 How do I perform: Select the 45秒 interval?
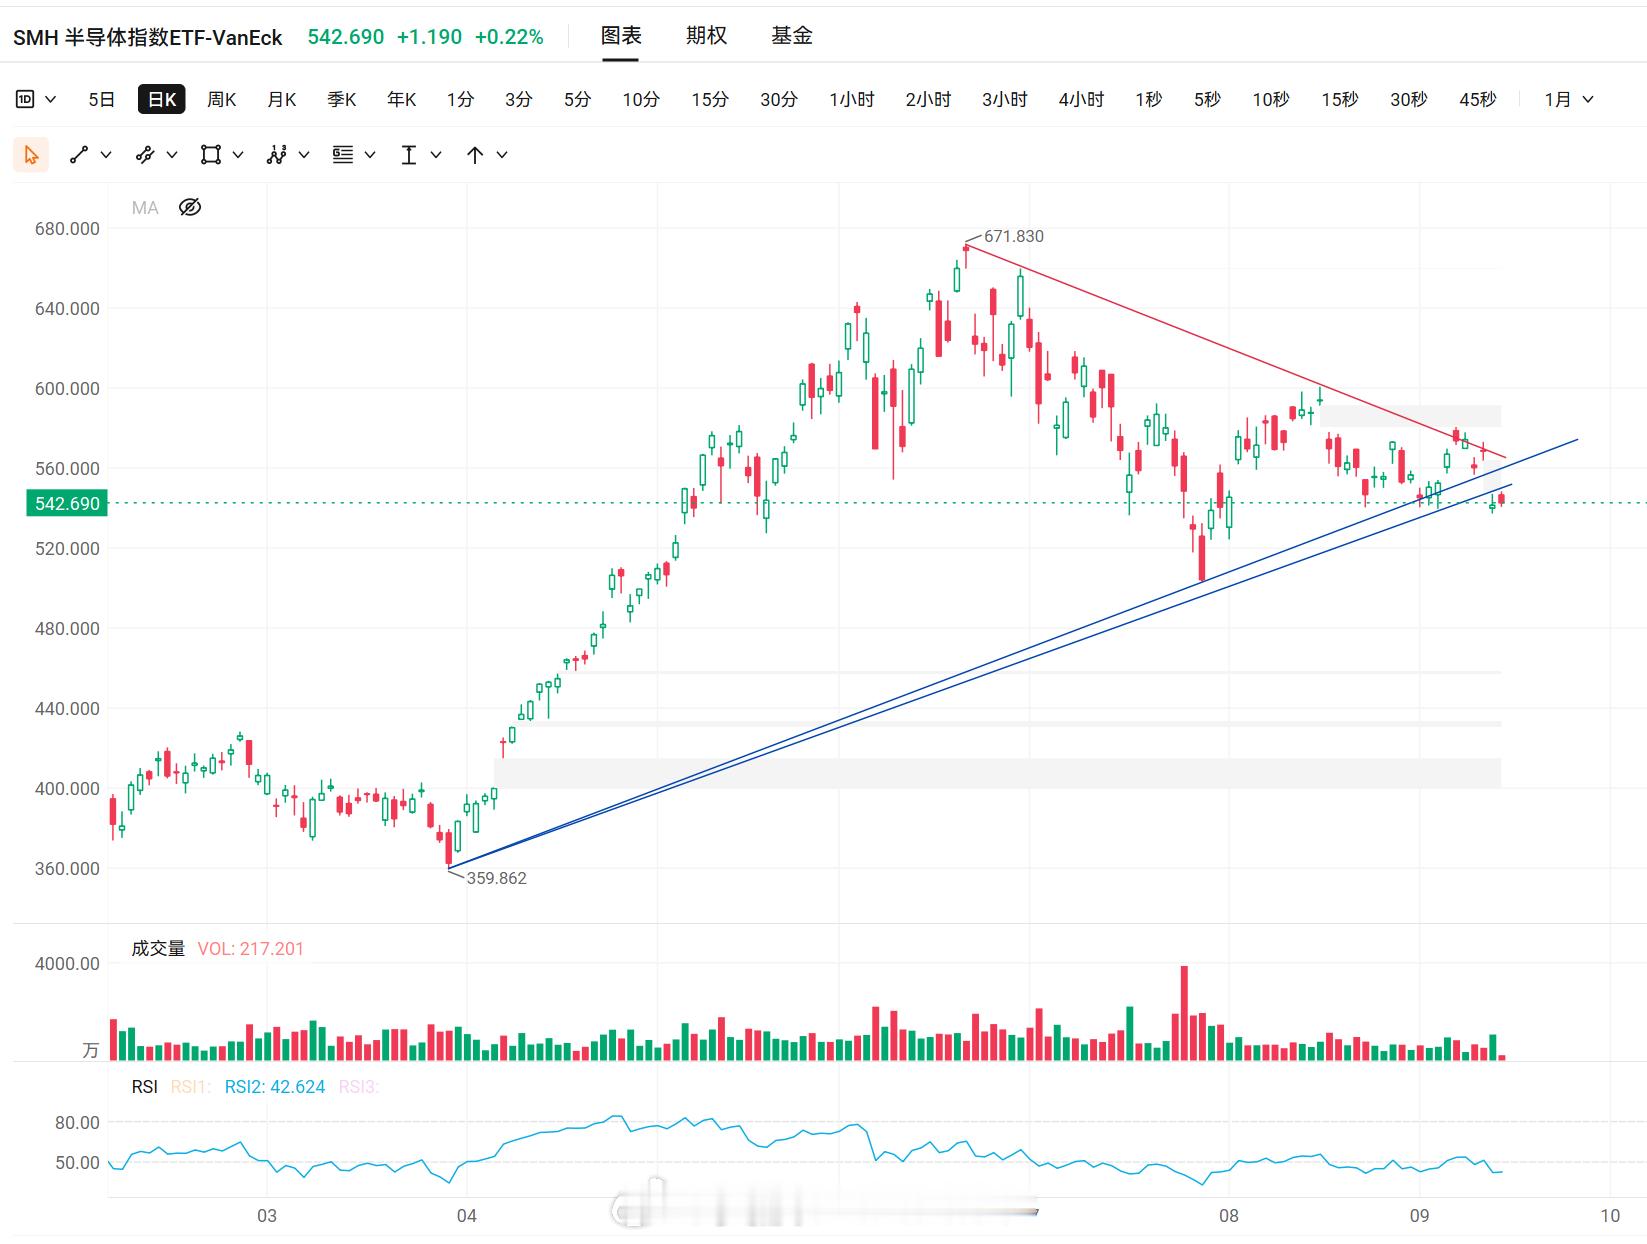1478,99
